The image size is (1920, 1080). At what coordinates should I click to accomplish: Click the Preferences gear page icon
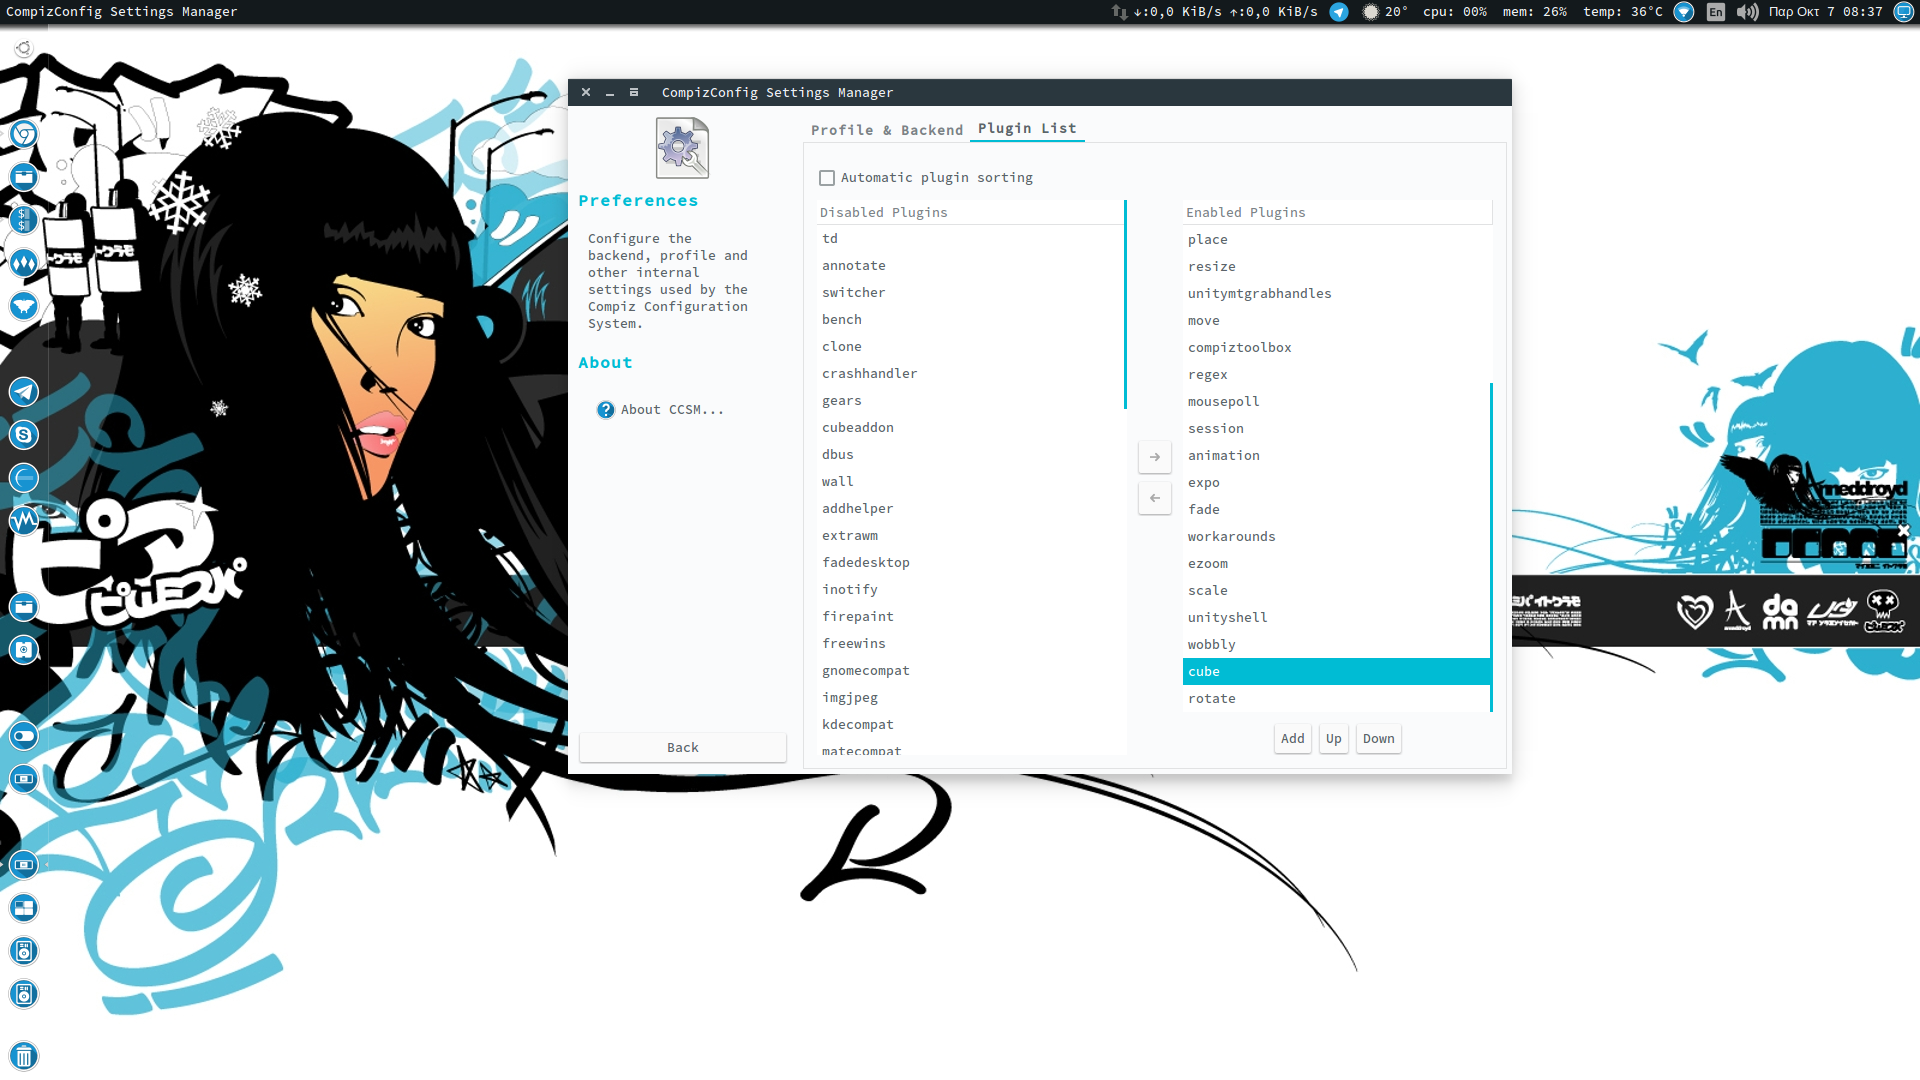682,148
